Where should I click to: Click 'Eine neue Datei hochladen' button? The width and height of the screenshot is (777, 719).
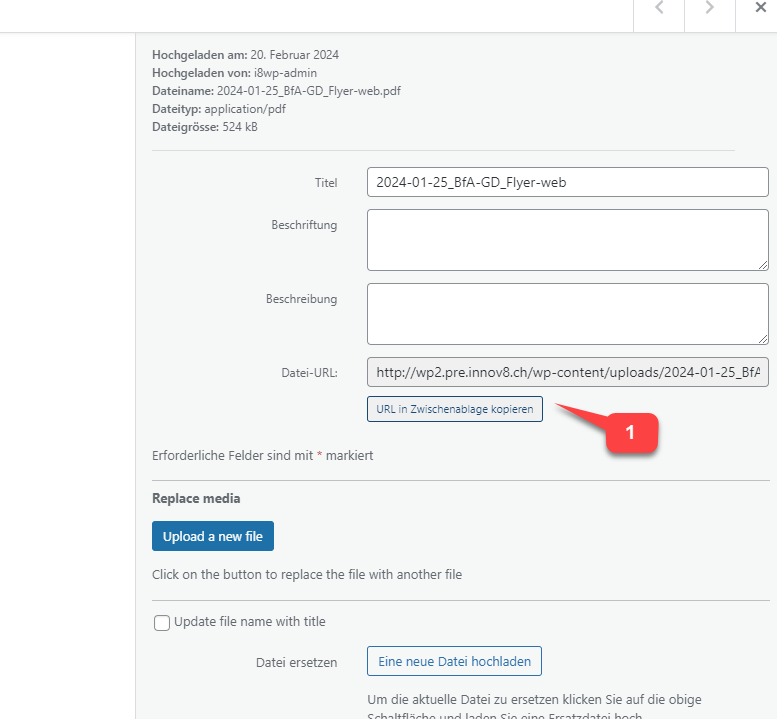pos(454,661)
